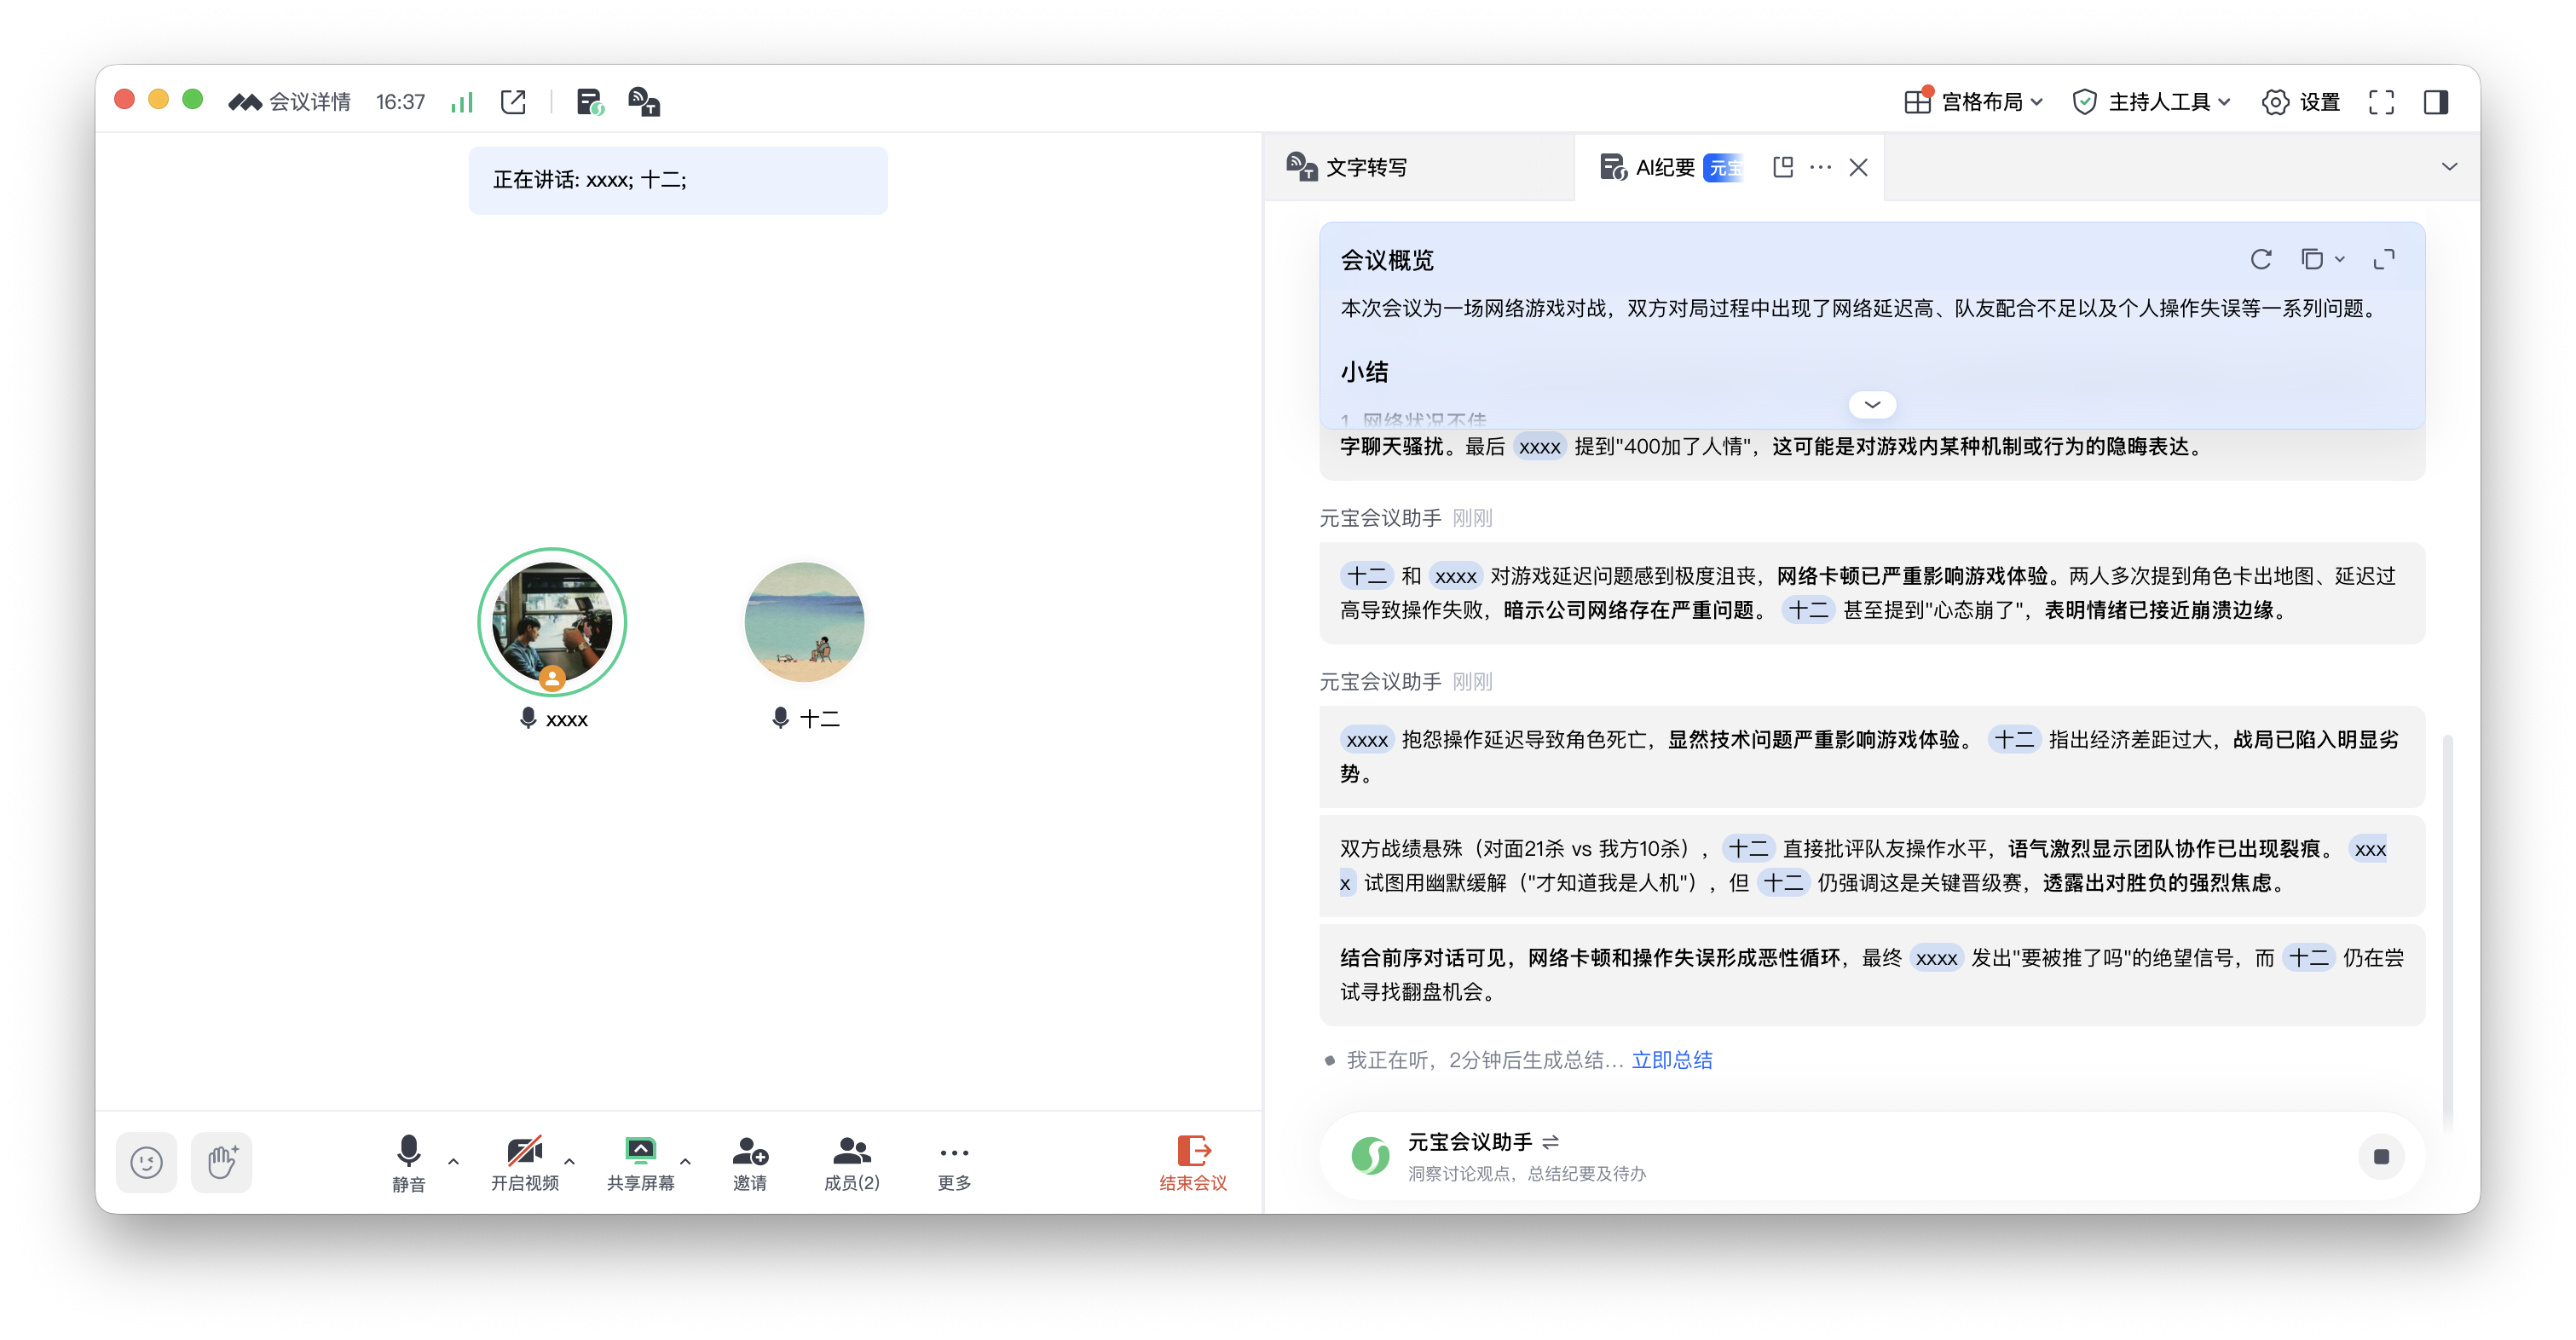This screenshot has height=1340, width=2576.
Task: Click the share meeting link icon
Action: point(513,102)
